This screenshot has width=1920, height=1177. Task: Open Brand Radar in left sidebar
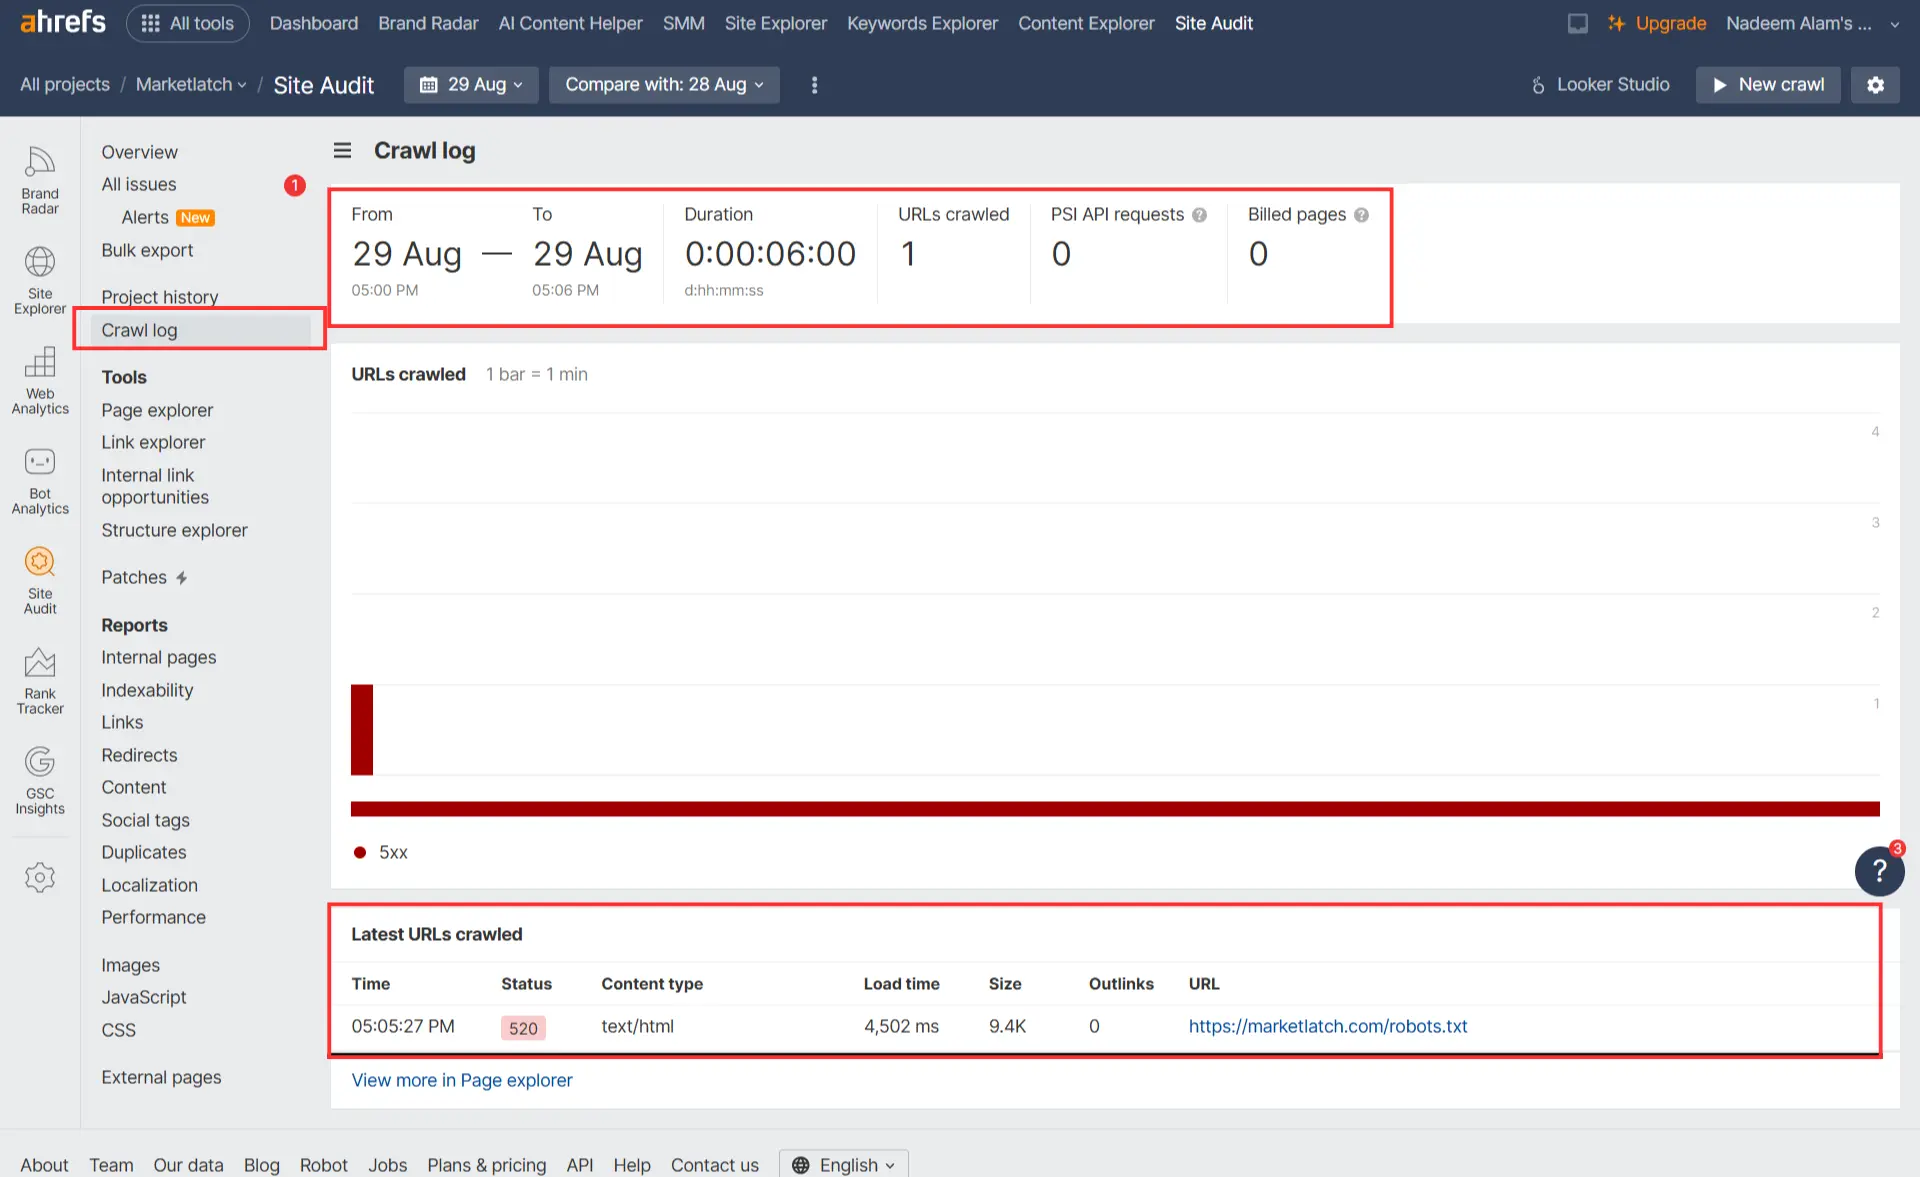click(x=40, y=180)
